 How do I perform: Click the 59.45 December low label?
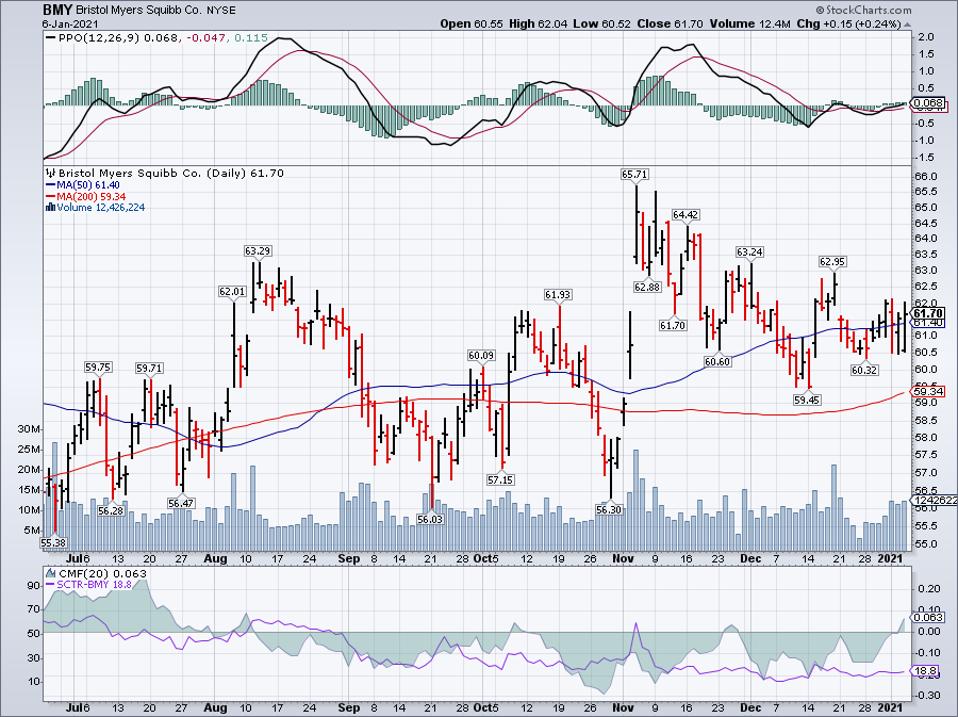(x=807, y=400)
